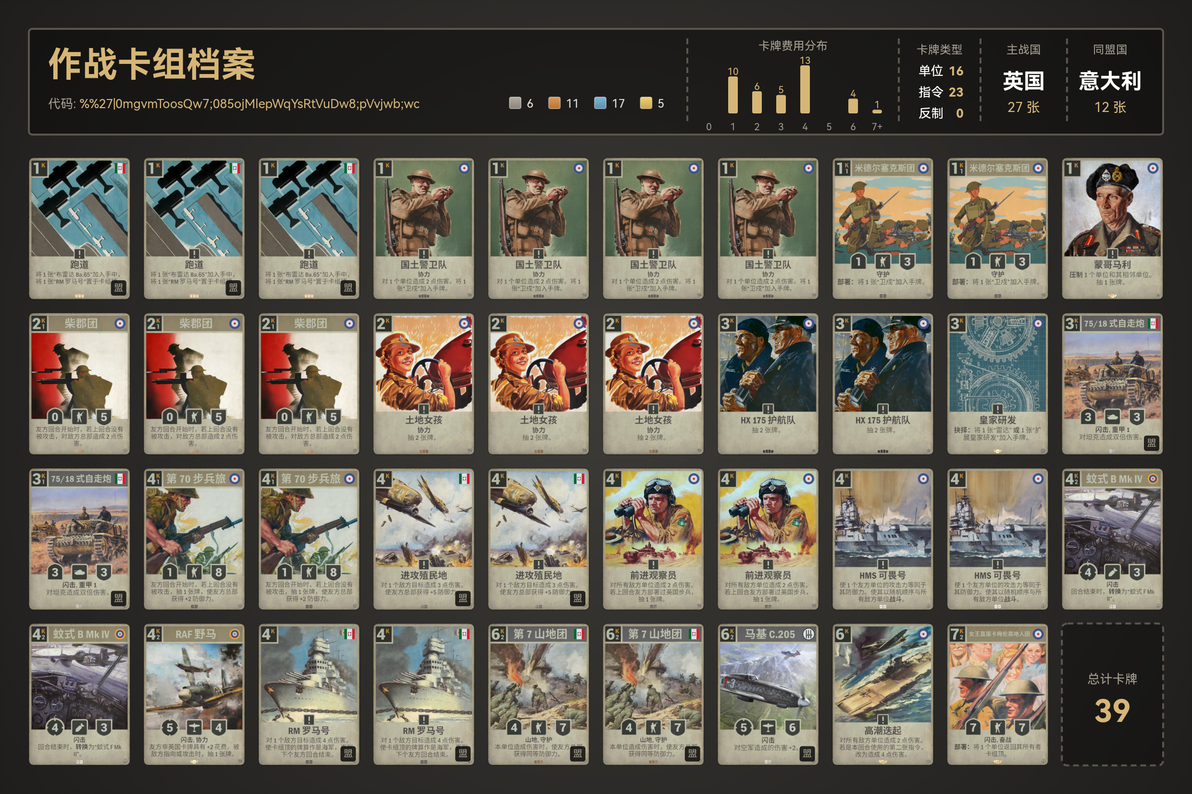Viewport: 1192px width, 794px height.
Task: Click the nation emblem on 马基 C.205
Action: tap(808, 634)
